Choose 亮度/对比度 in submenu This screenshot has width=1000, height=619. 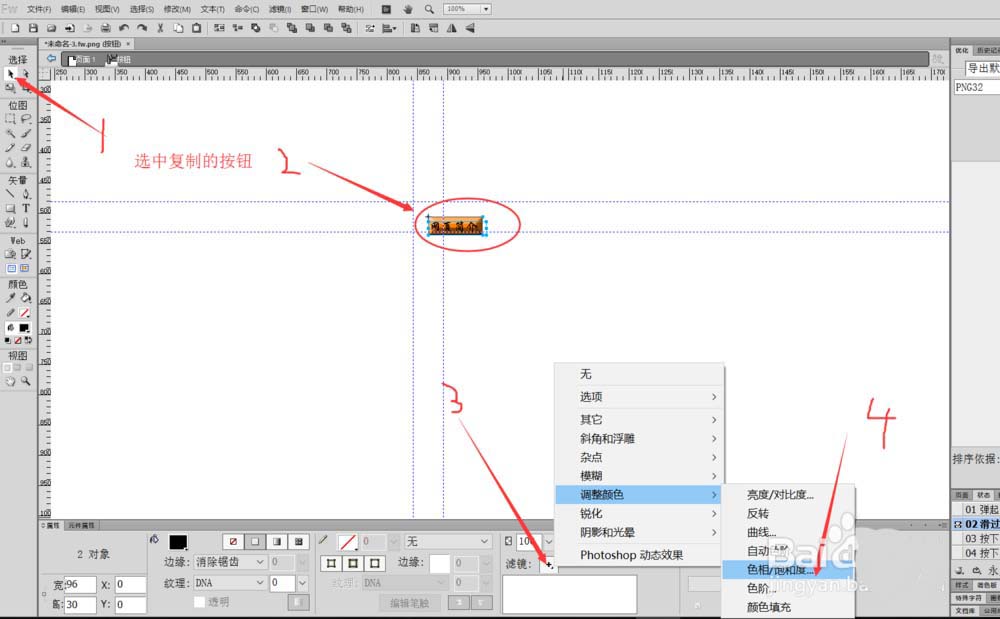click(788, 495)
